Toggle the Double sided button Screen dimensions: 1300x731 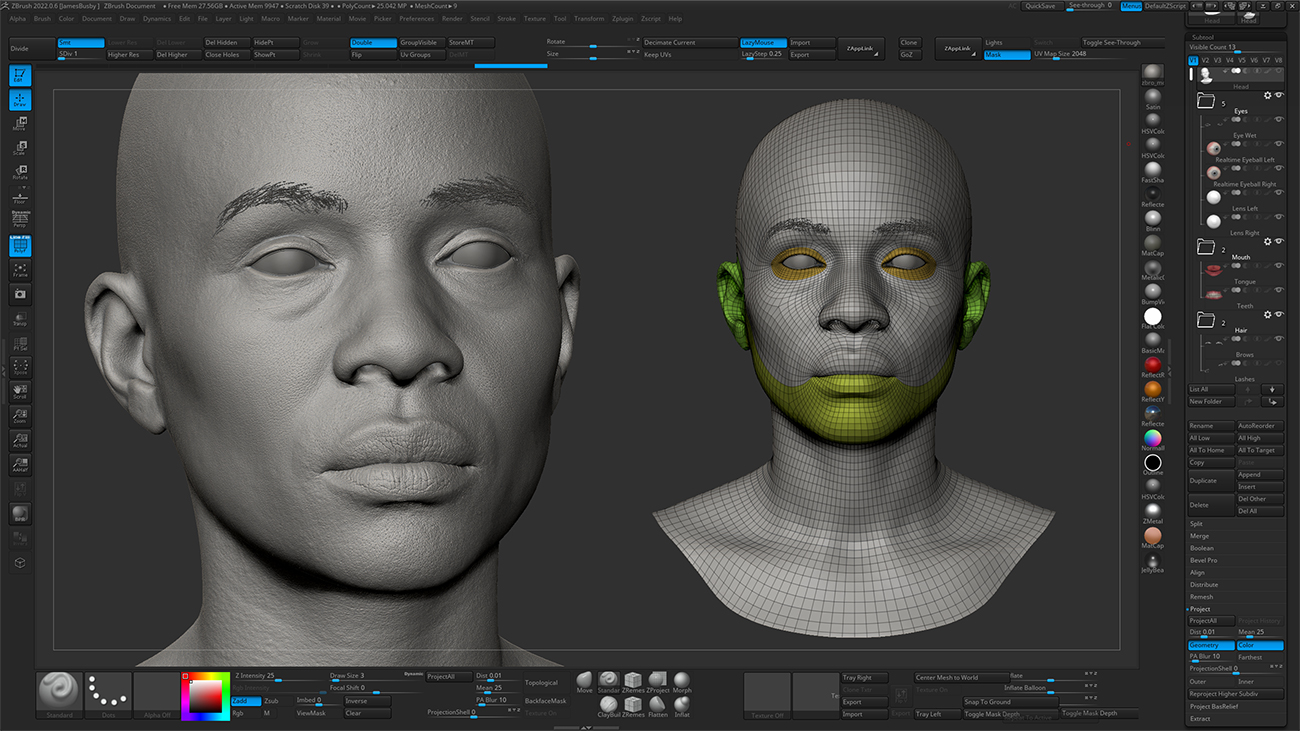[373, 43]
